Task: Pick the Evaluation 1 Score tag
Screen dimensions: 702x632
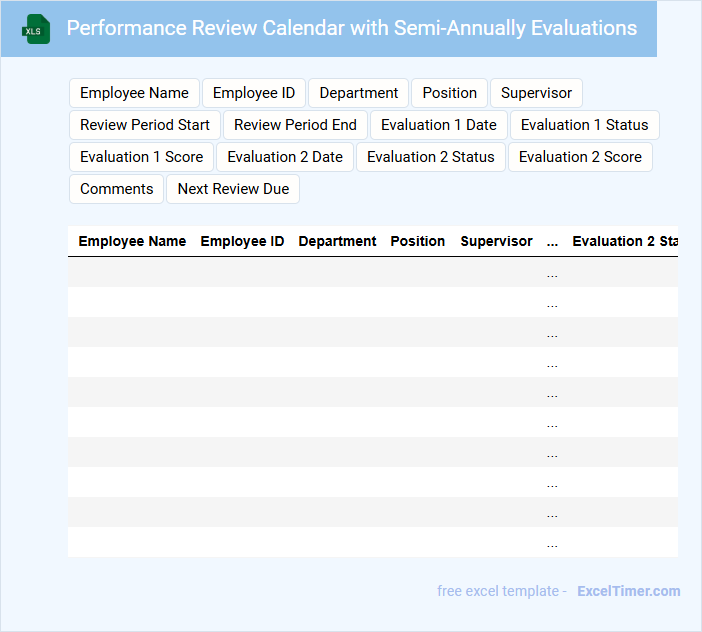Action: point(141,157)
